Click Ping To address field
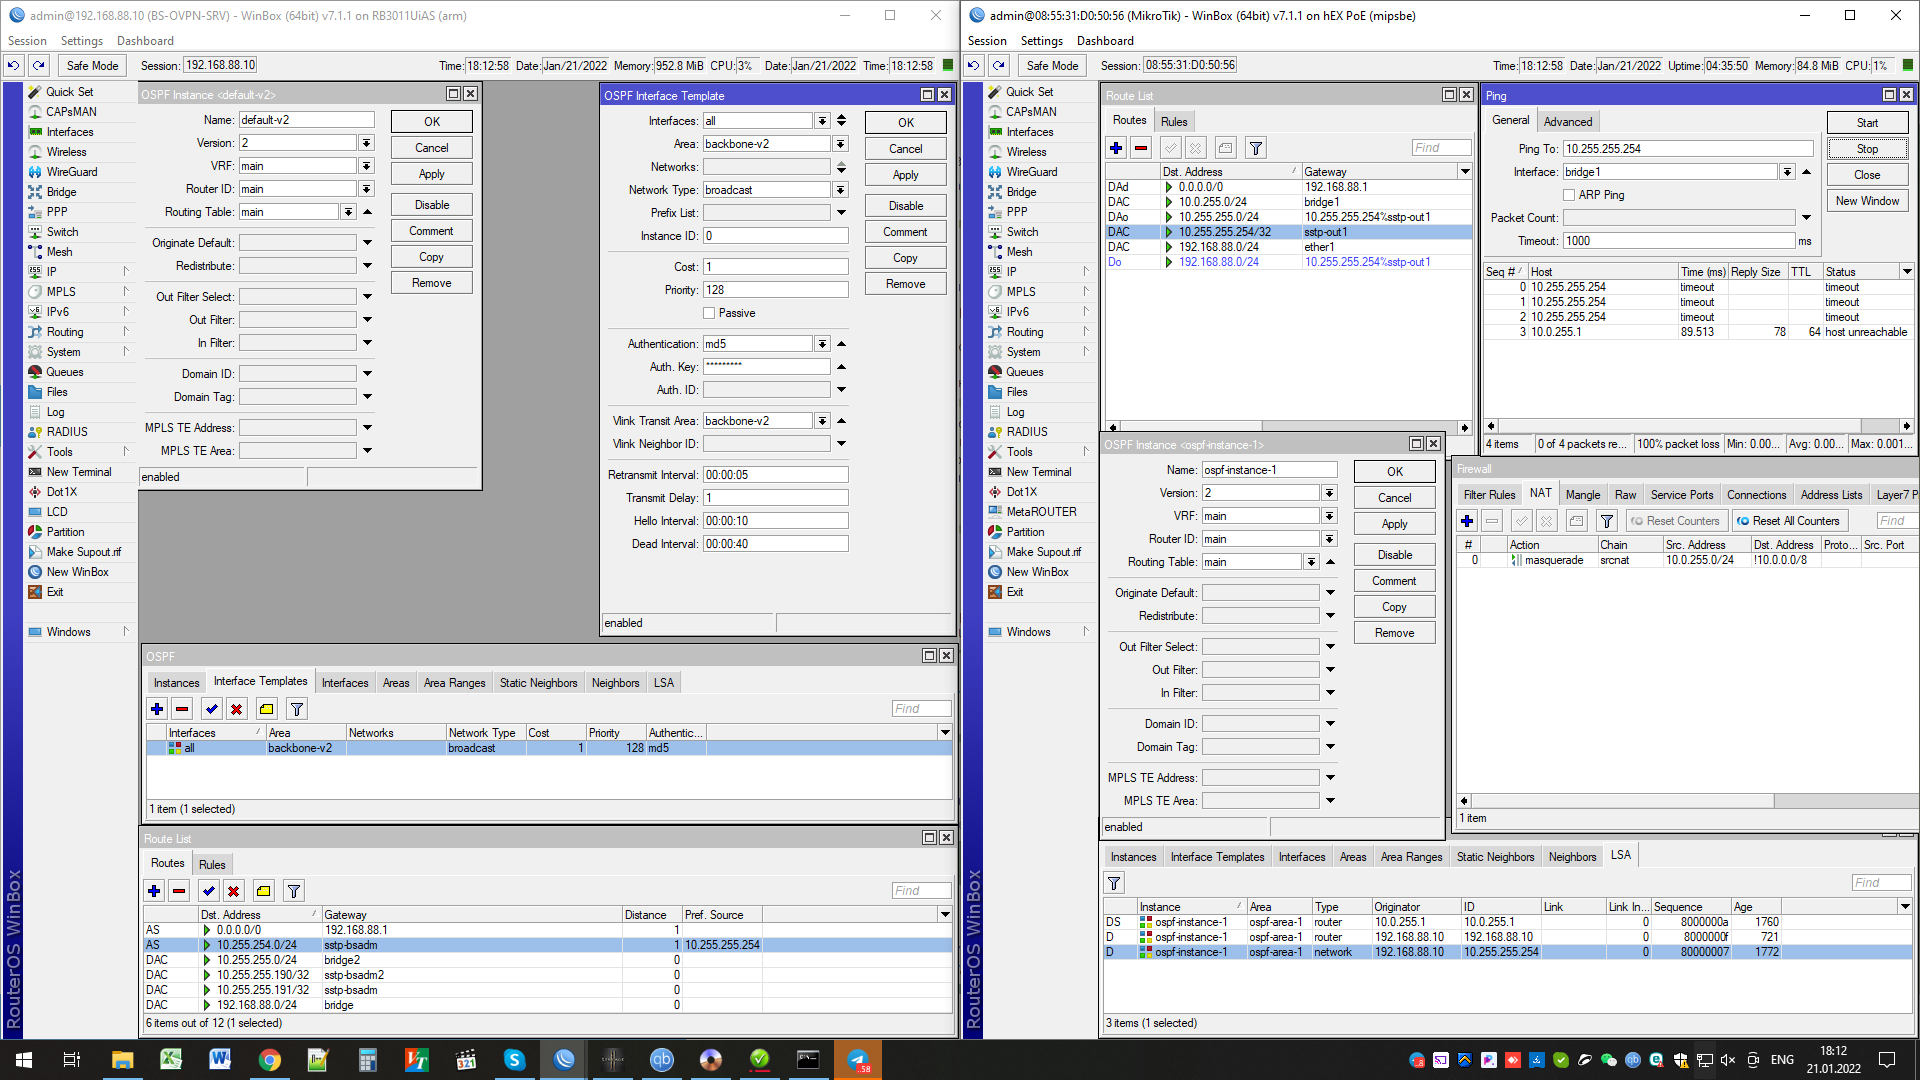1920x1080 pixels. pyautogui.click(x=1688, y=149)
